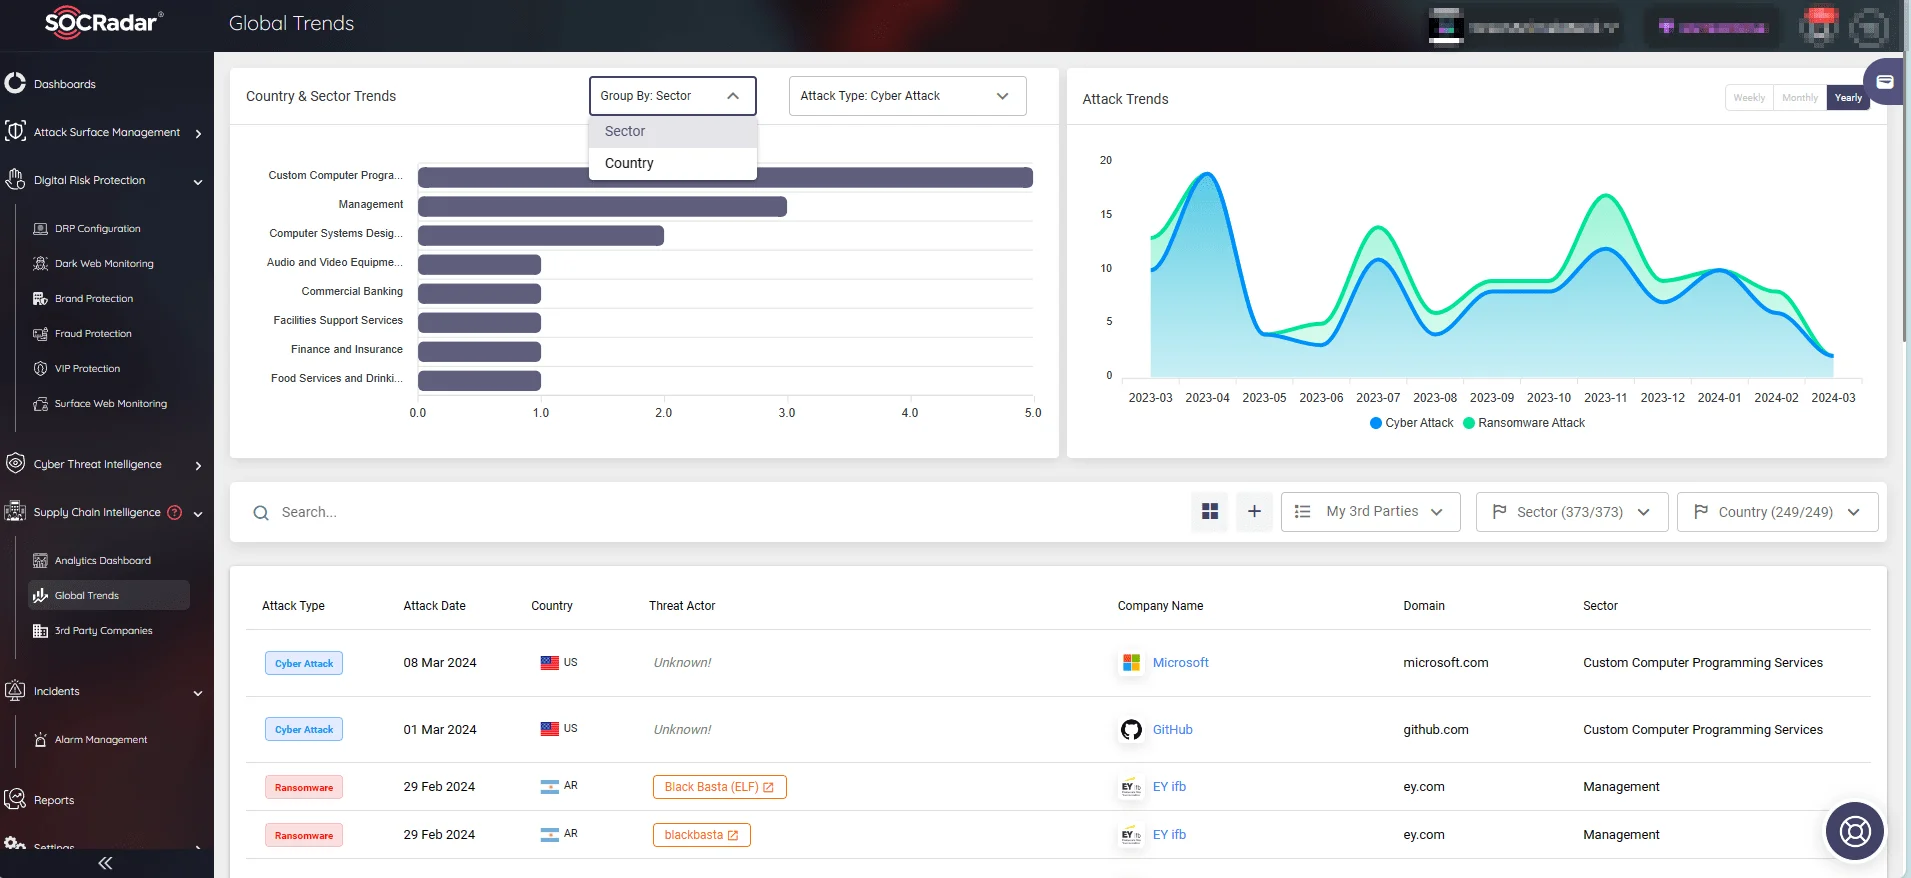Click the Incidents alert icon
Viewport: 1911px width, 878px height.
tap(15, 690)
